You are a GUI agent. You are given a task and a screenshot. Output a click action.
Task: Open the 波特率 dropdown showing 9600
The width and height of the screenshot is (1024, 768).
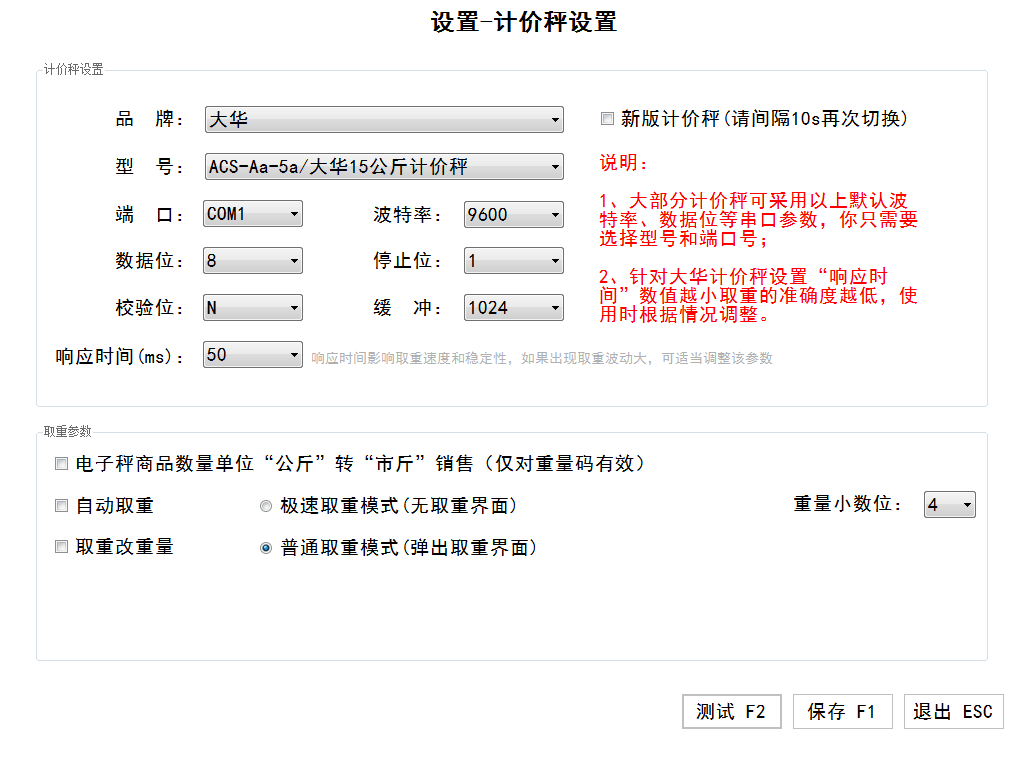click(513, 214)
